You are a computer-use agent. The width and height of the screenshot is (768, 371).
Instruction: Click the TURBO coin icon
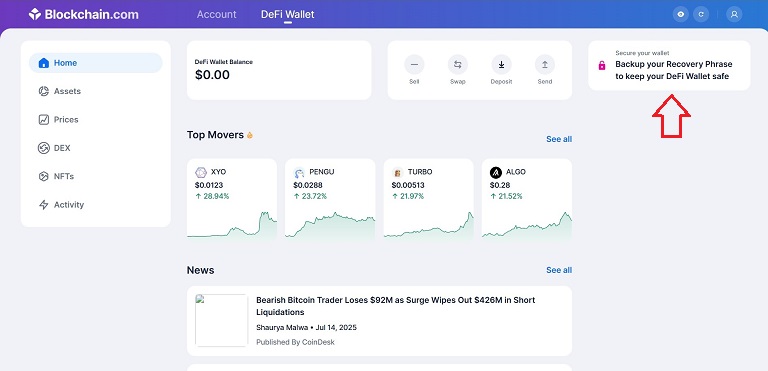click(398, 173)
